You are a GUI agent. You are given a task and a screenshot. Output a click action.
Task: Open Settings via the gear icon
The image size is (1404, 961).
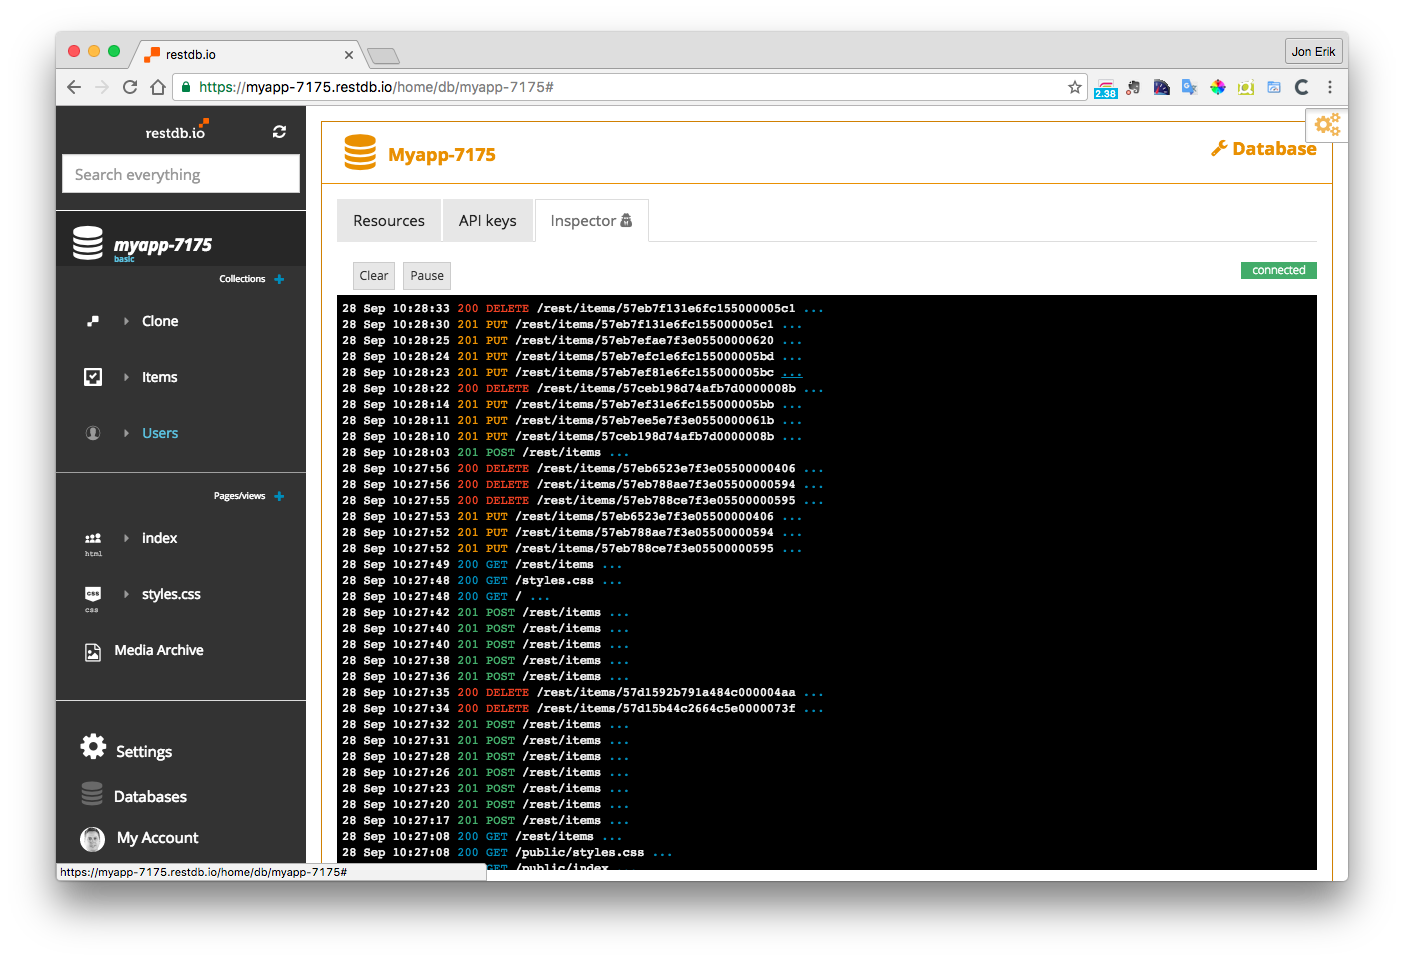[93, 747]
